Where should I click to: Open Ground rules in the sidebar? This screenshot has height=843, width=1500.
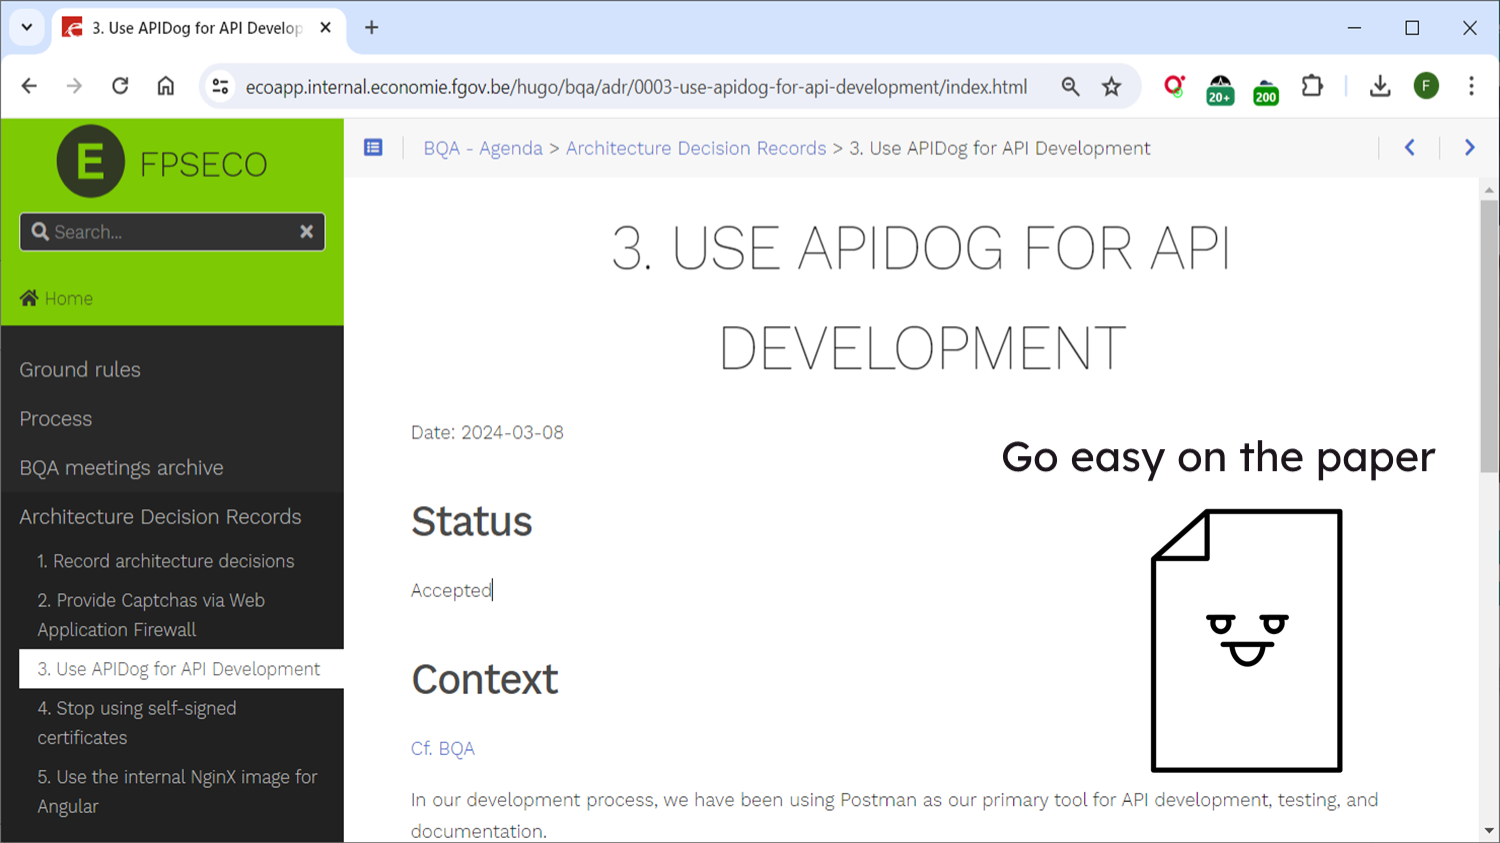coord(80,370)
